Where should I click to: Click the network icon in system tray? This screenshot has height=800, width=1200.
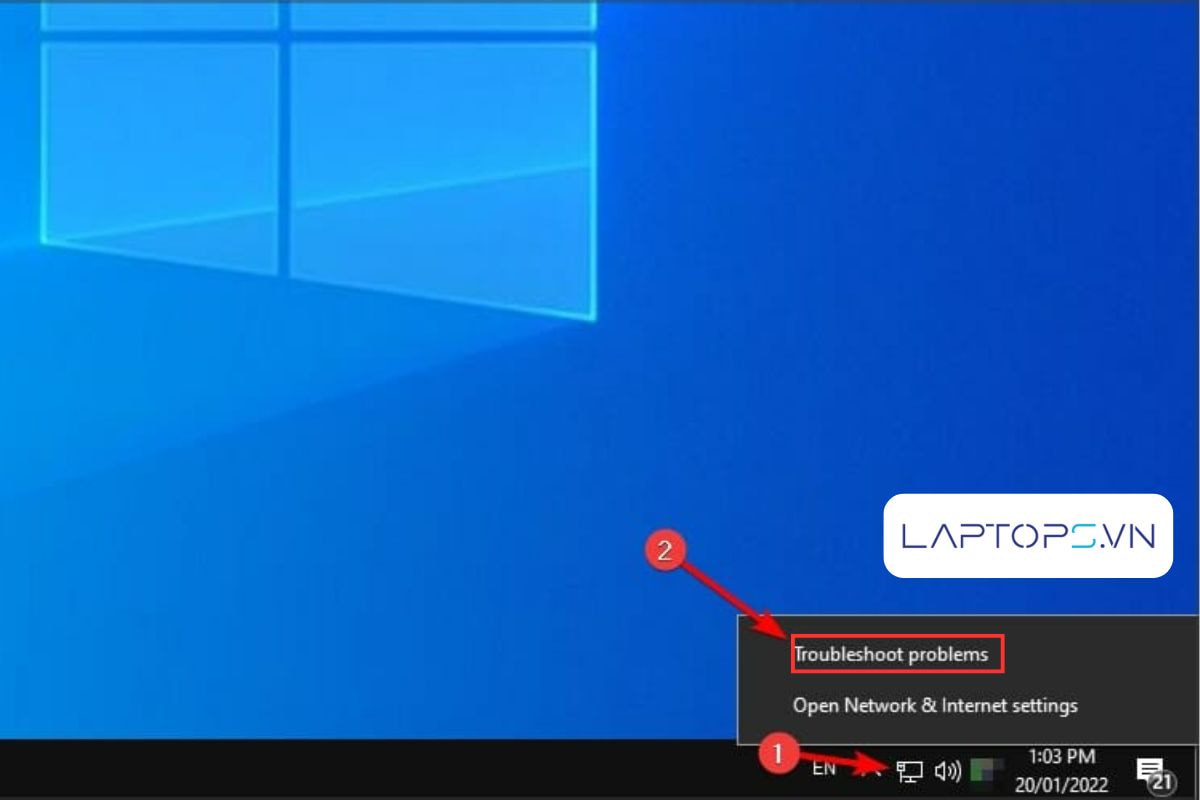[x=910, y=771]
